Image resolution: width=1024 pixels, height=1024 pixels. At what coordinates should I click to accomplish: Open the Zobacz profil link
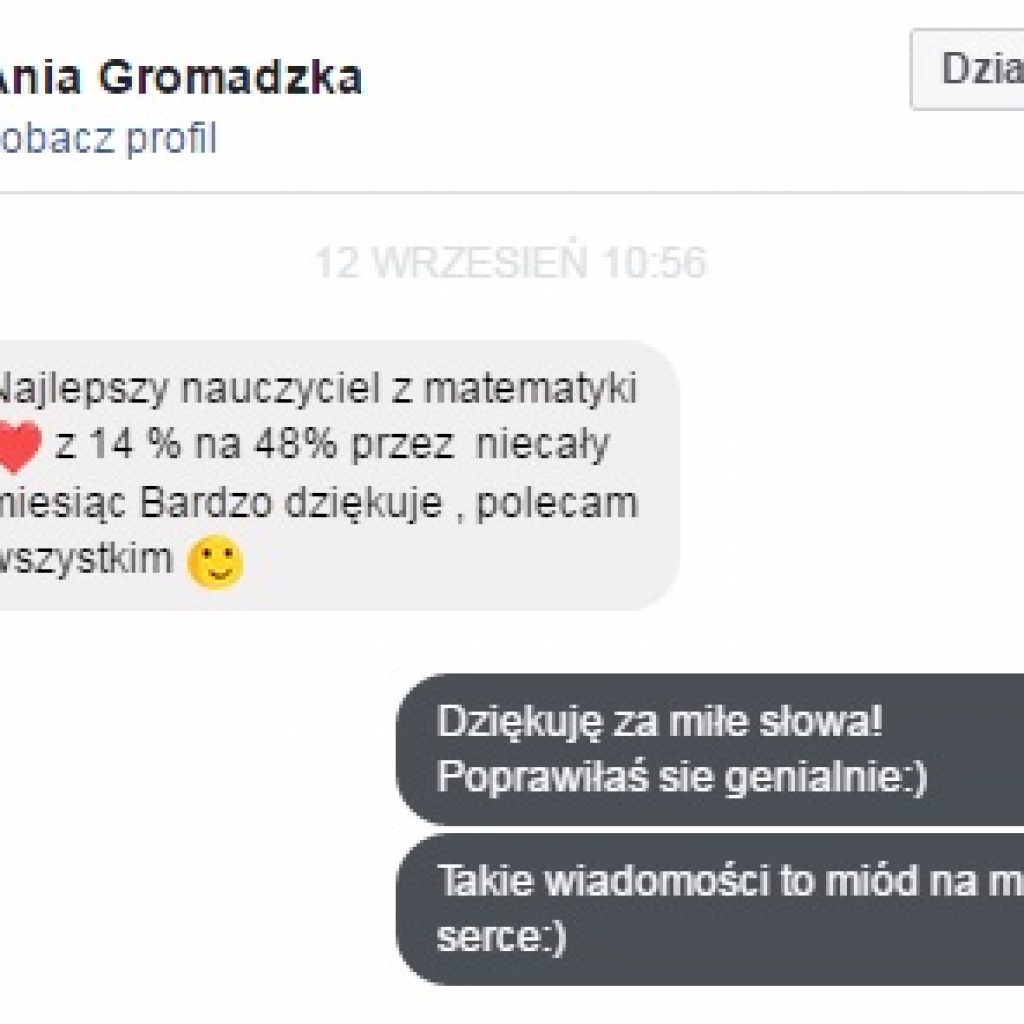coord(108,138)
